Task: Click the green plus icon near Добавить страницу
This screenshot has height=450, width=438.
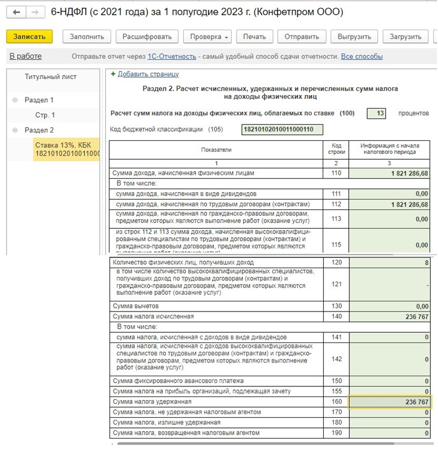Action: coord(113,74)
